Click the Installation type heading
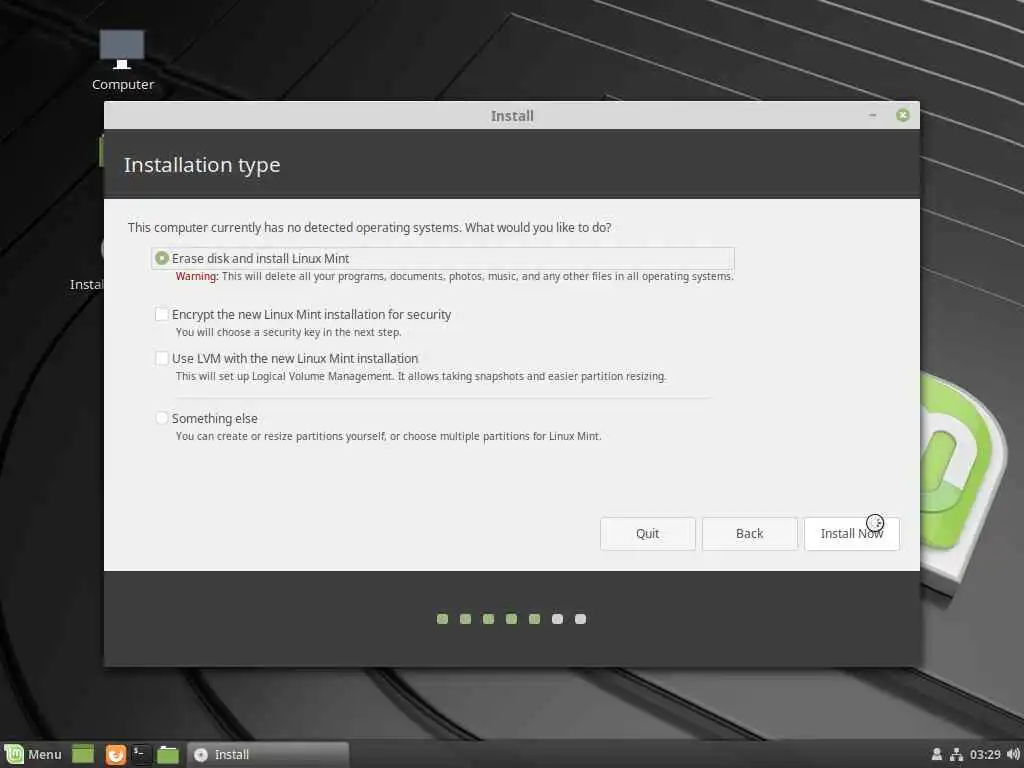The height and width of the screenshot is (768, 1024). point(202,165)
